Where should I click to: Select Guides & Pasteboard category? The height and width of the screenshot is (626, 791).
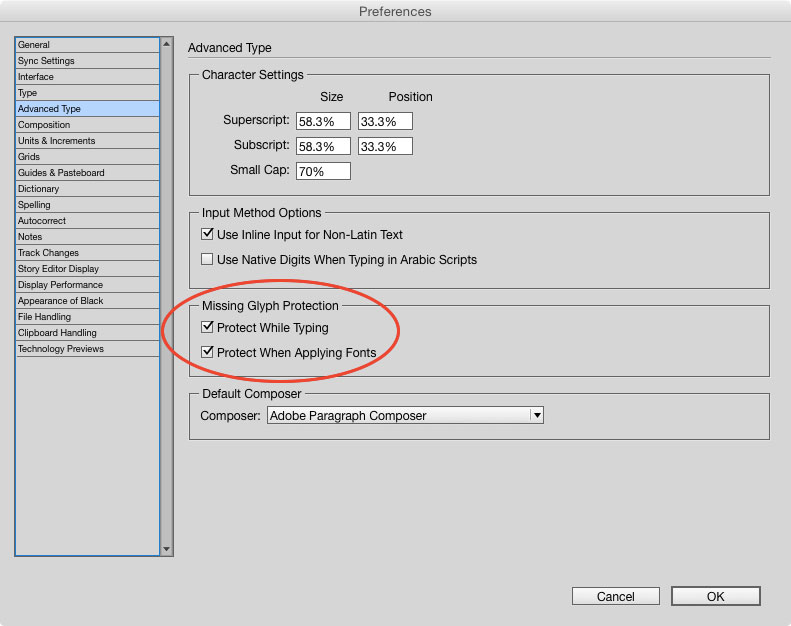(86, 173)
